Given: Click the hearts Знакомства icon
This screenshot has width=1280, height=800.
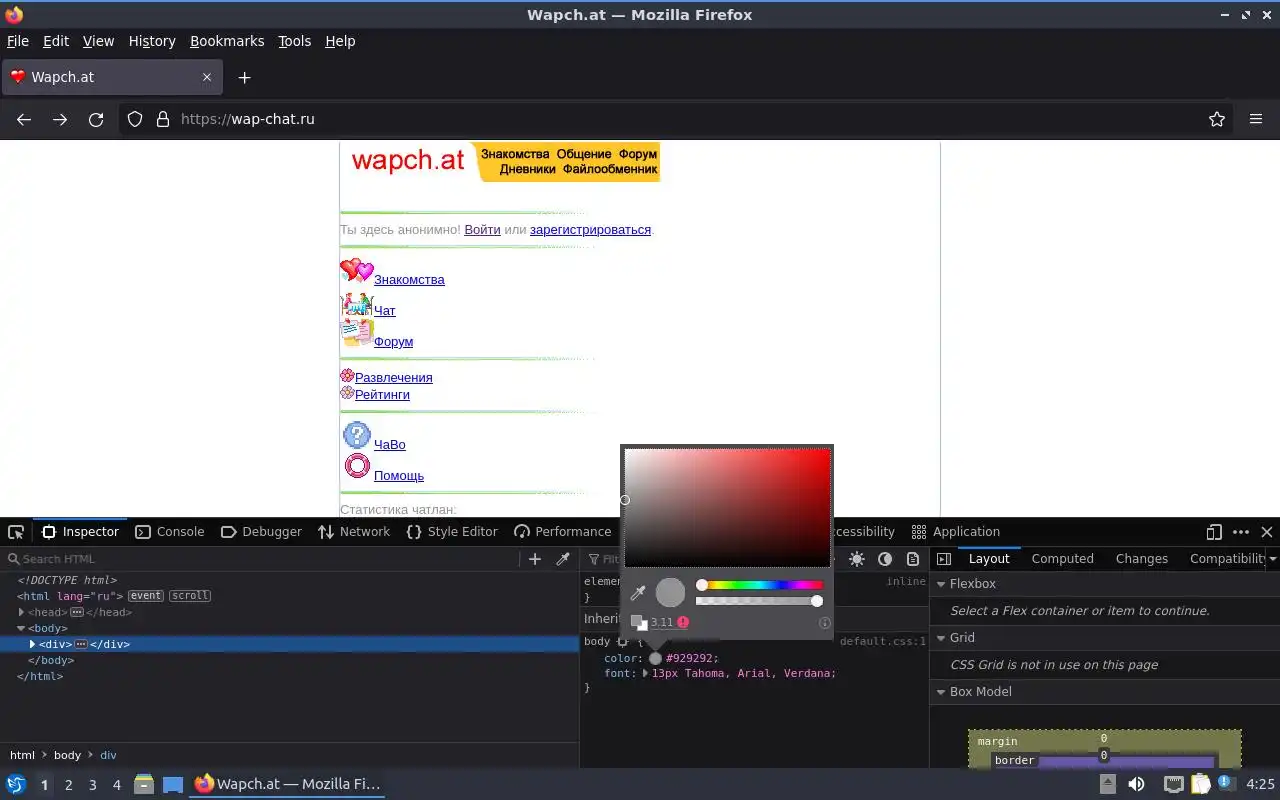Looking at the screenshot, I should pyautogui.click(x=356, y=270).
